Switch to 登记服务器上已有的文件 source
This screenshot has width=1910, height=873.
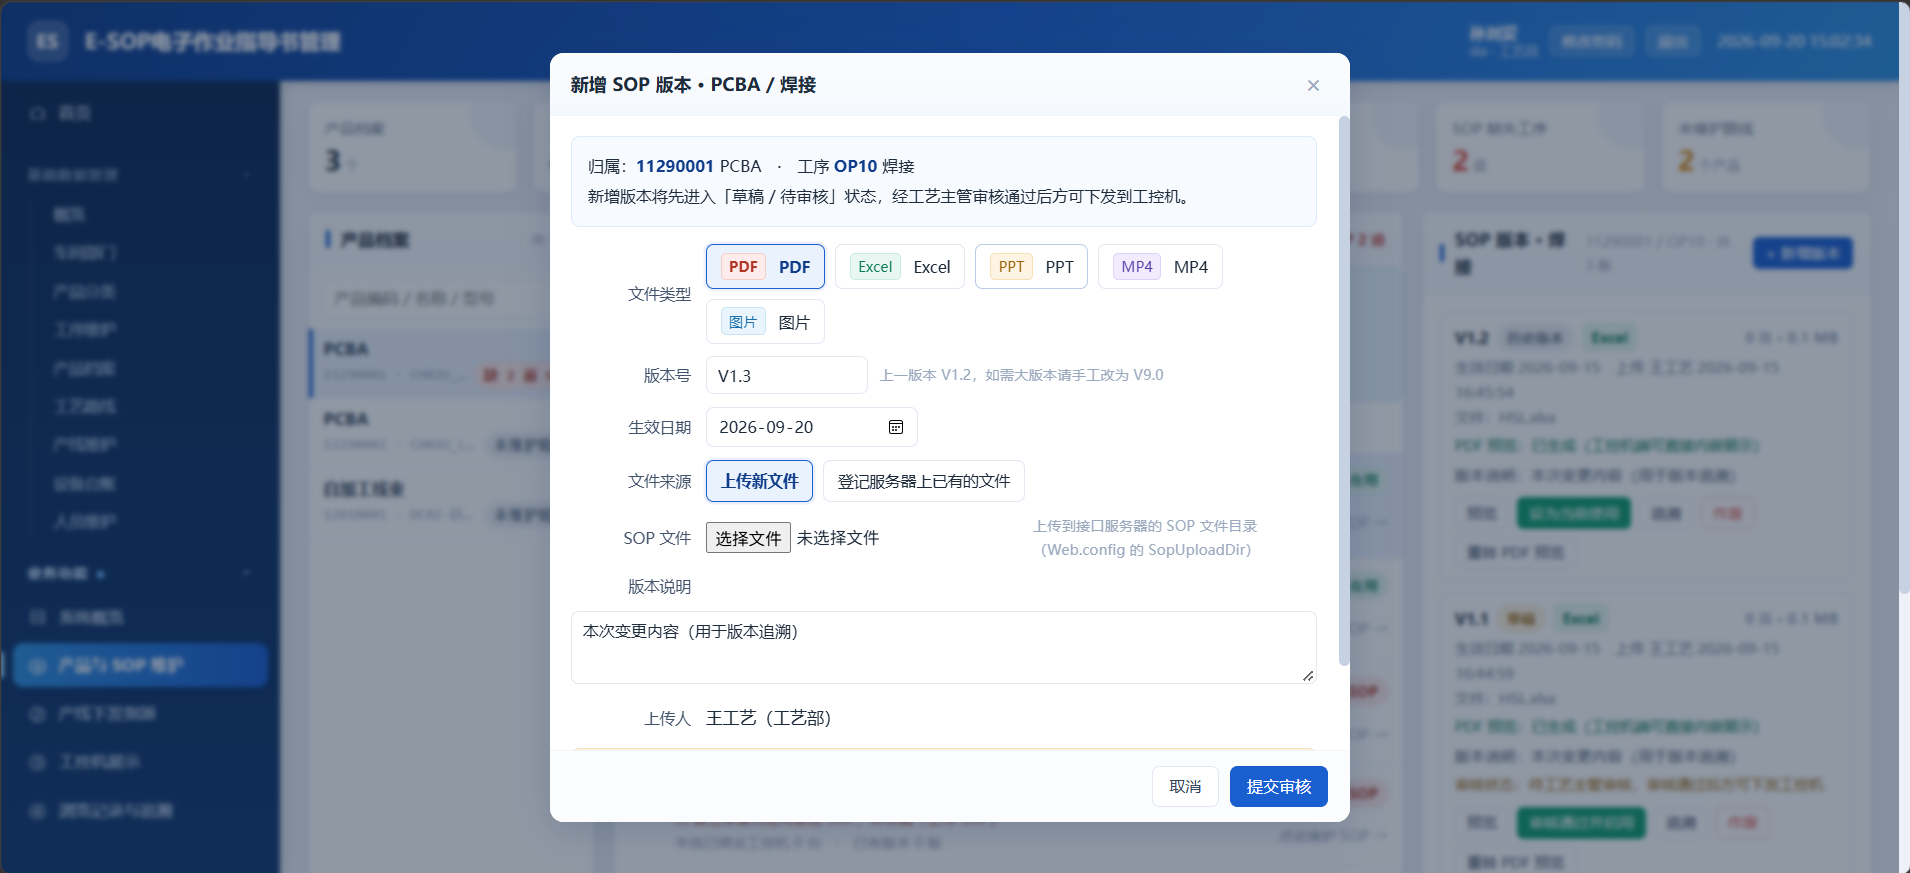pyautogui.click(x=923, y=481)
